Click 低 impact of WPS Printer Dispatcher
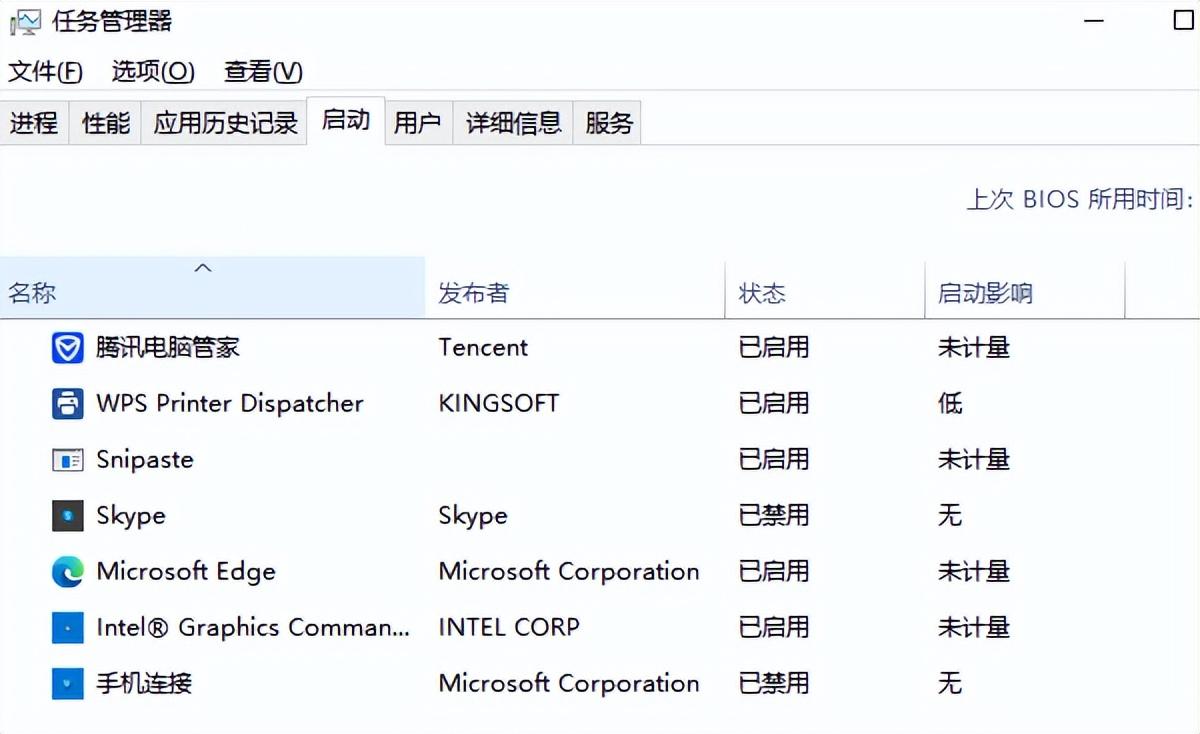 tap(950, 404)
